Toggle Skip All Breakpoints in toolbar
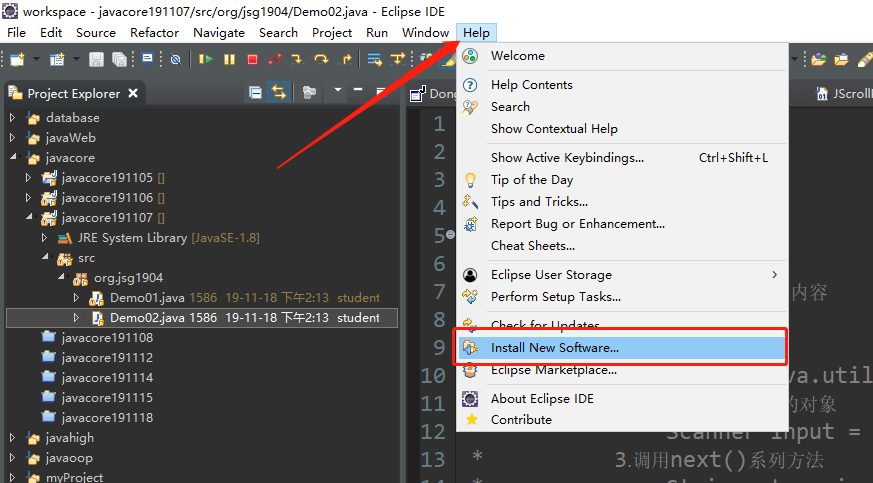Image resolution: width=873 pixels, height=483 pixels. pos(175,59)
